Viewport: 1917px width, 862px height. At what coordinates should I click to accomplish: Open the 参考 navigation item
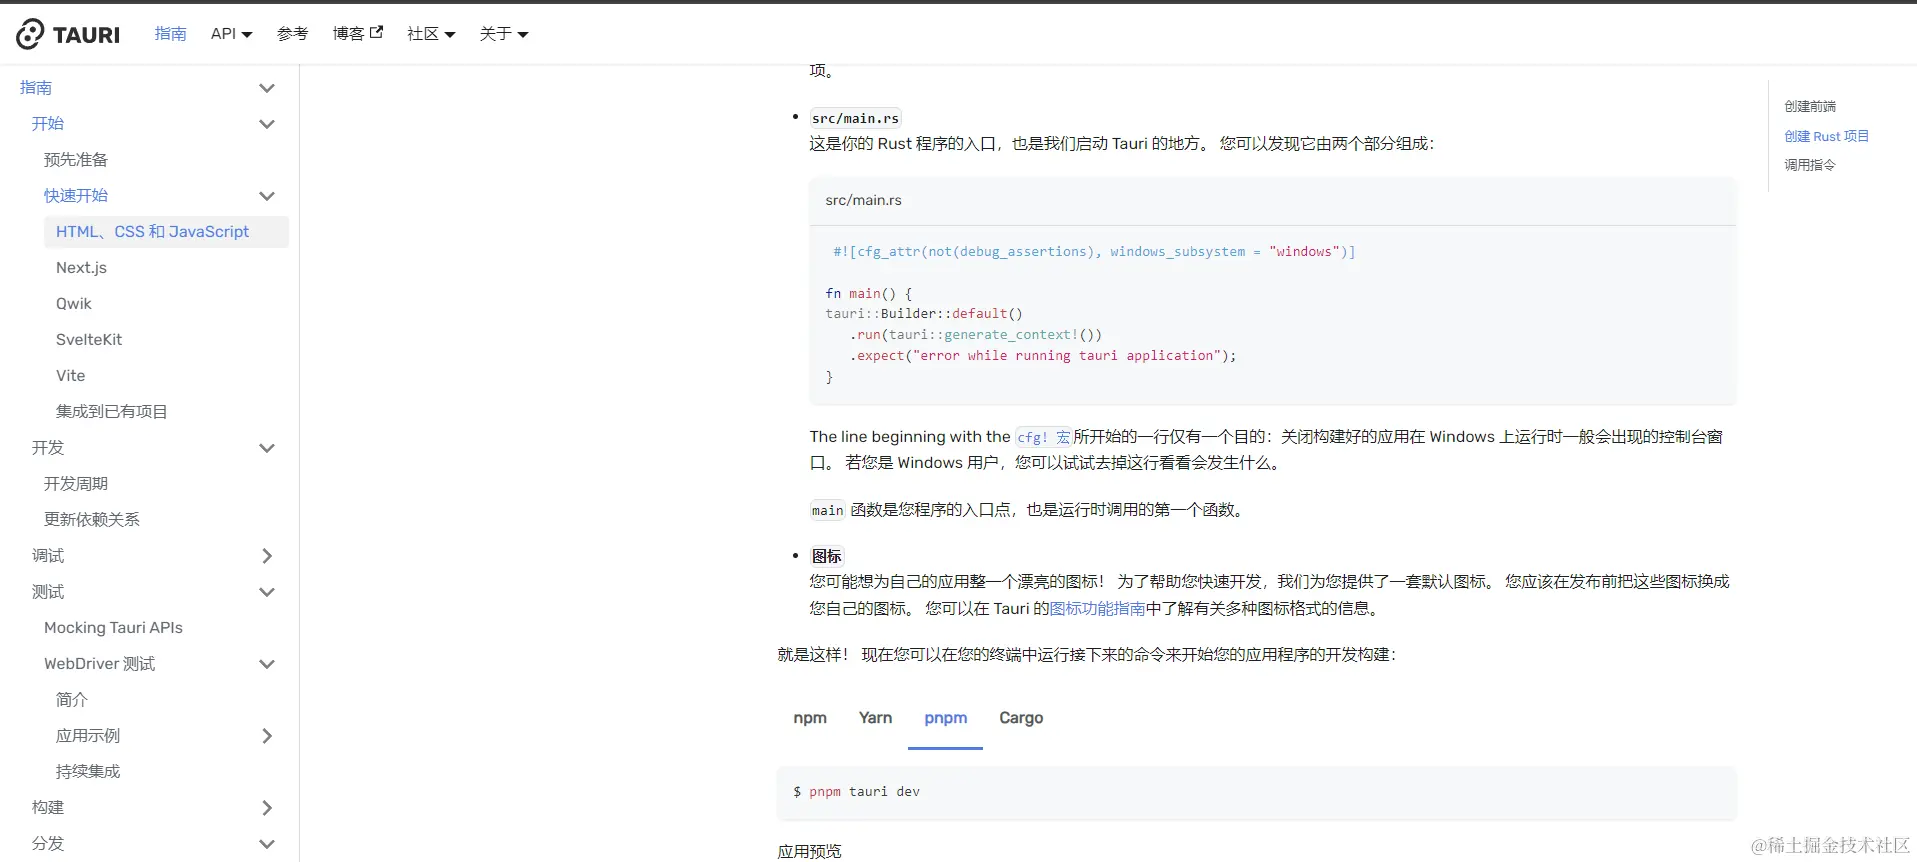click(x=293, y=34)
